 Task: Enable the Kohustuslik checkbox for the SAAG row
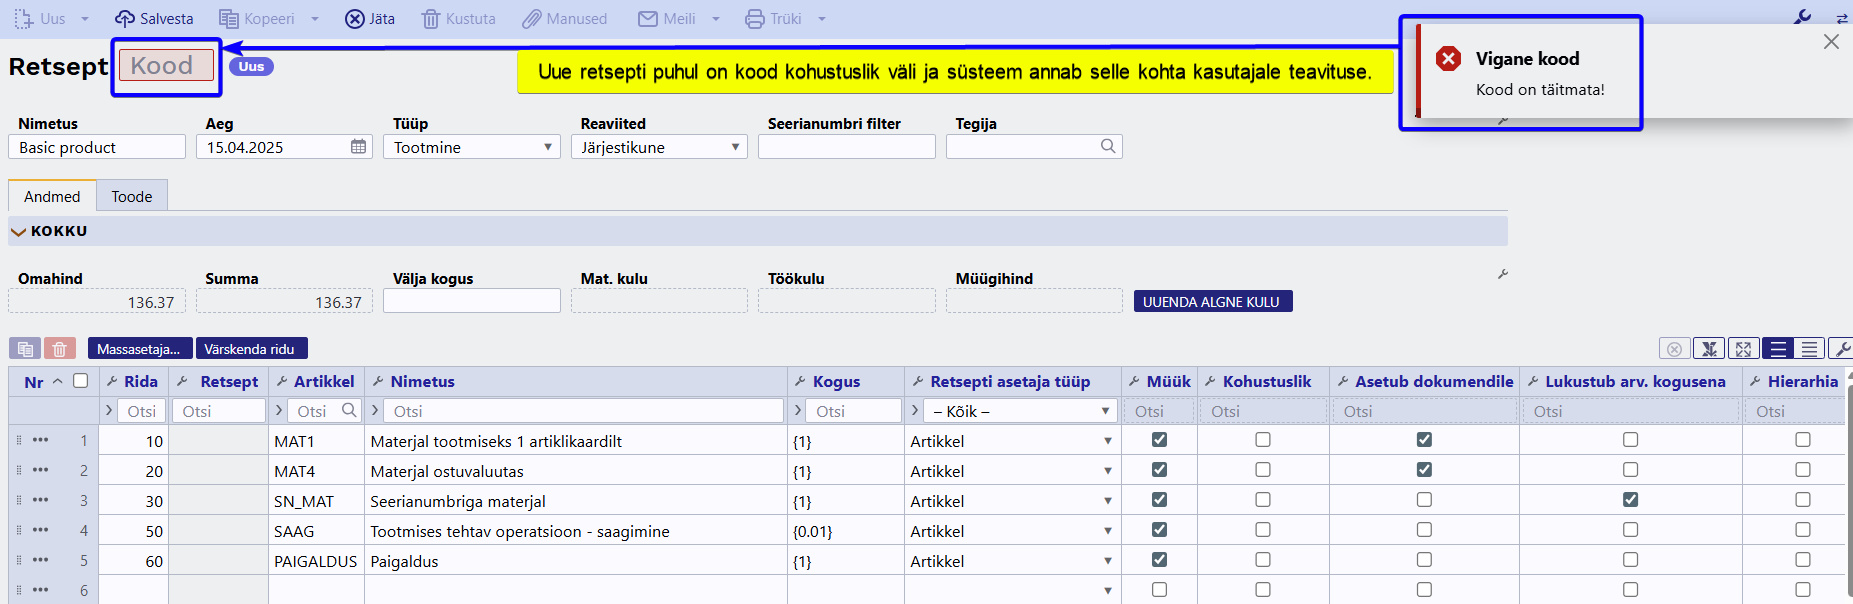pyautogui.click(x=1263, y=530)
